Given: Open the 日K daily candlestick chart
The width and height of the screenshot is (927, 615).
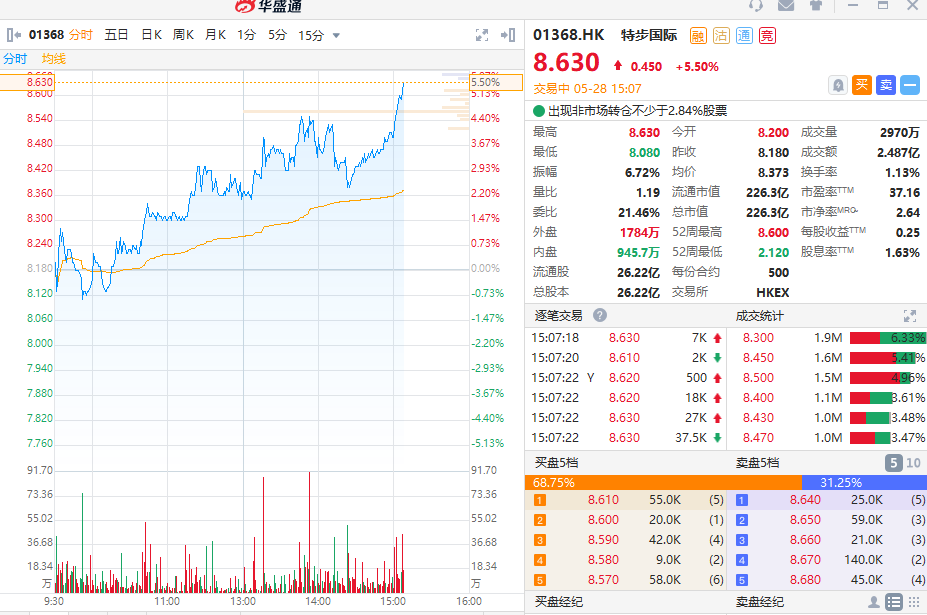Looking at the screenshot, I should (x=151, y=35).
